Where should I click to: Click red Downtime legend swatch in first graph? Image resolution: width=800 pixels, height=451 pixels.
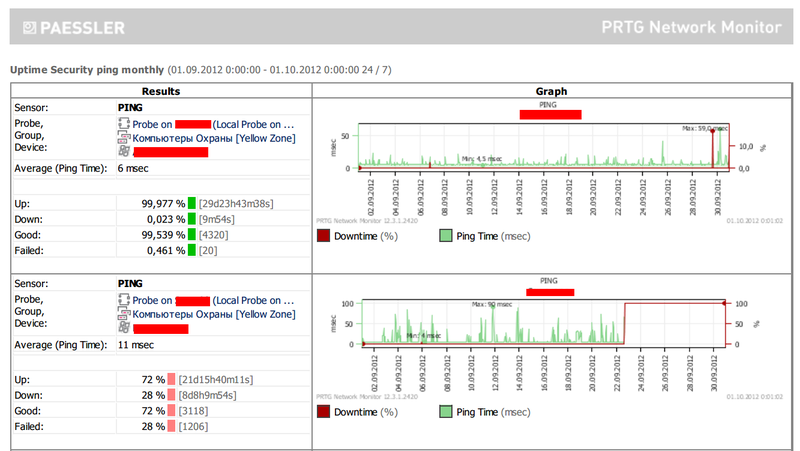point(323,236)
